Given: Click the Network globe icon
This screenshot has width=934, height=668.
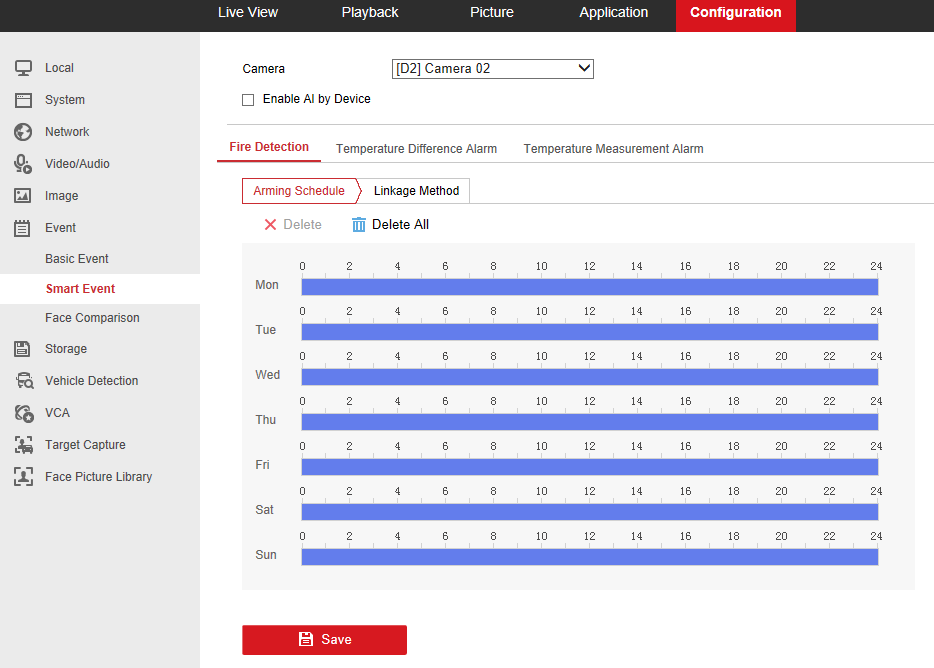Looking at the screenshot, I should pyautogui.click(x=23, y=132).
